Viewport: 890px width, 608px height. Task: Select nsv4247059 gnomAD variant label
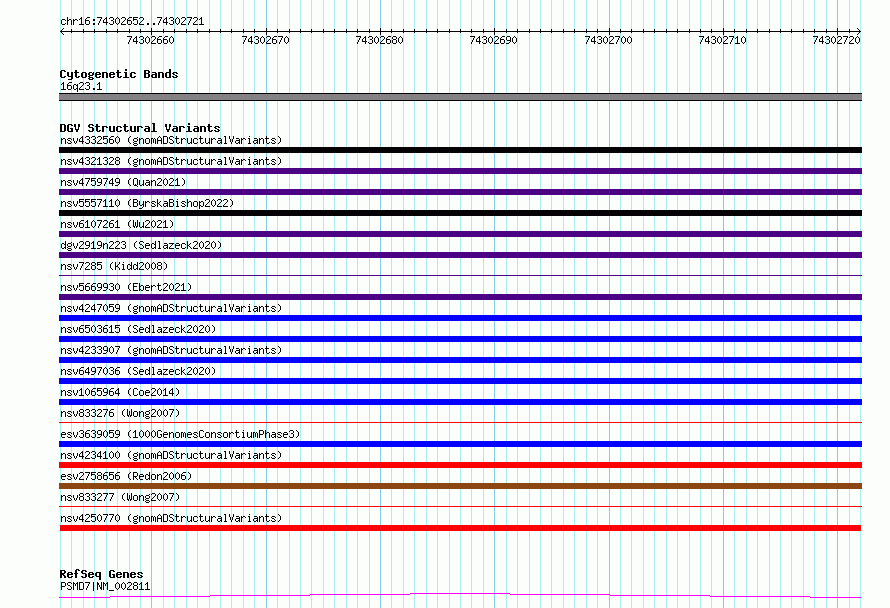[x=171, y=308]
